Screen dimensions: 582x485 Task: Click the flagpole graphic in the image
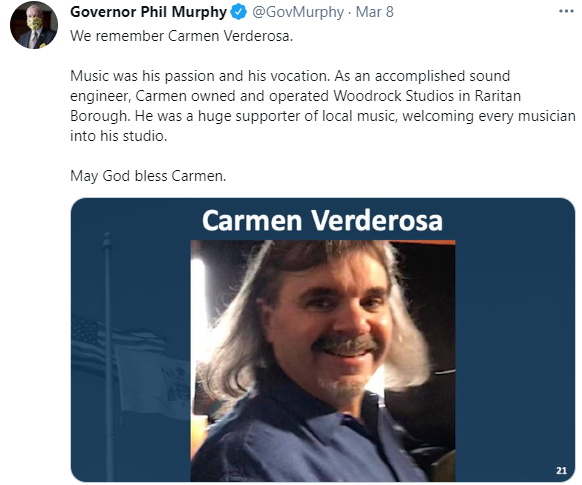pyautogui.click(x=108, y=356)
